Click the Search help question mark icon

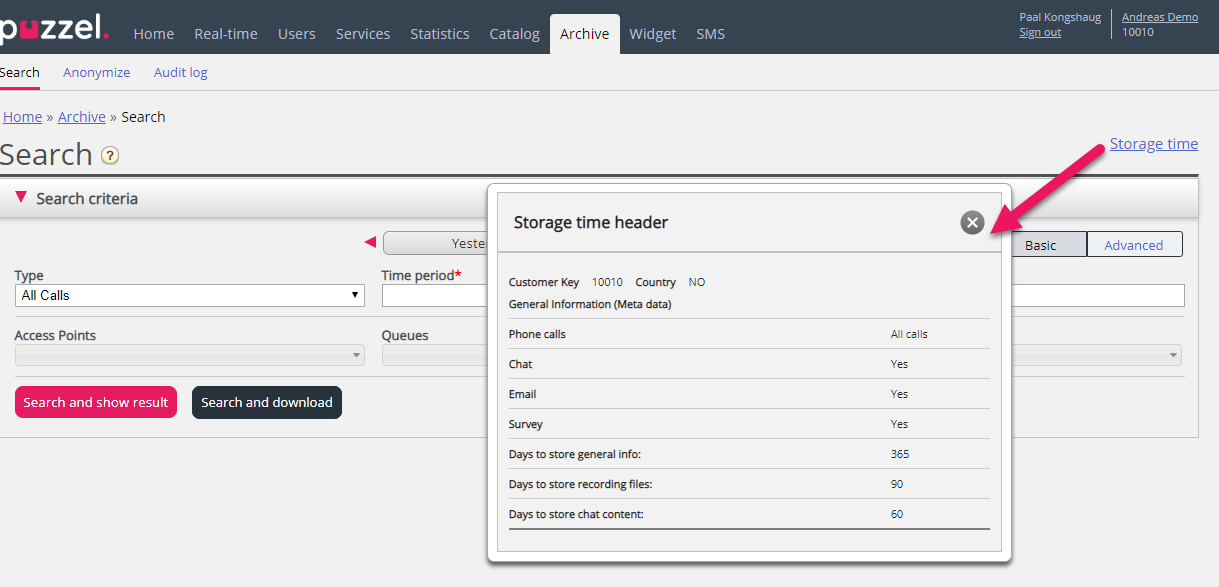[110, 156]
